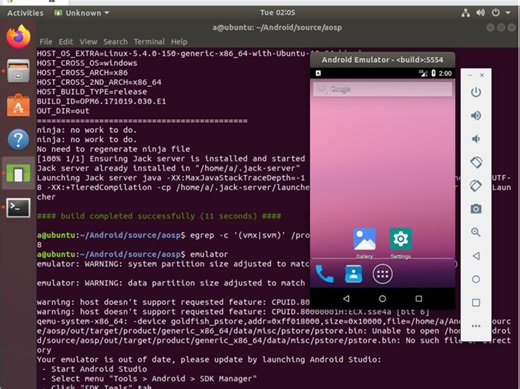Click the 'build completed successfully' line in terminal

(x=159, y=216)
